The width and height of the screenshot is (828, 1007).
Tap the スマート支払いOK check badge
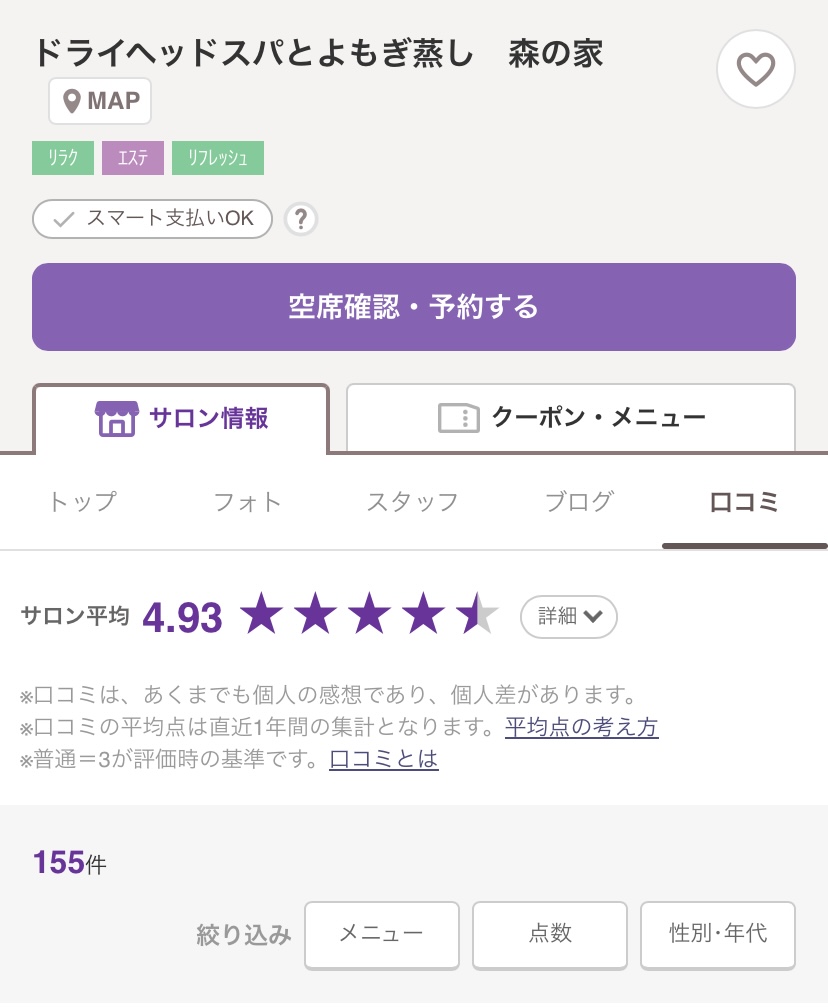click(152, 219)
